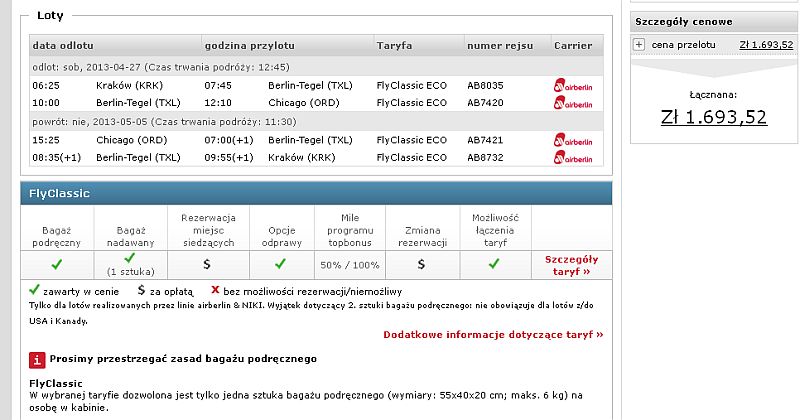Viewport: 800px width, 420px height.
Task: Click the airberlin logo for flight AB8035
Action: [573, 85]
